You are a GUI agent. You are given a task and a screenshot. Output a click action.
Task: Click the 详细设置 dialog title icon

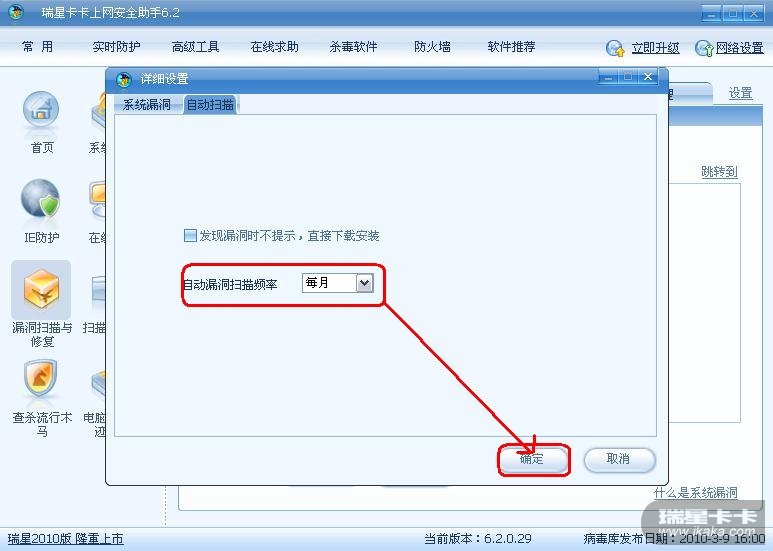[x=124, y=79]
